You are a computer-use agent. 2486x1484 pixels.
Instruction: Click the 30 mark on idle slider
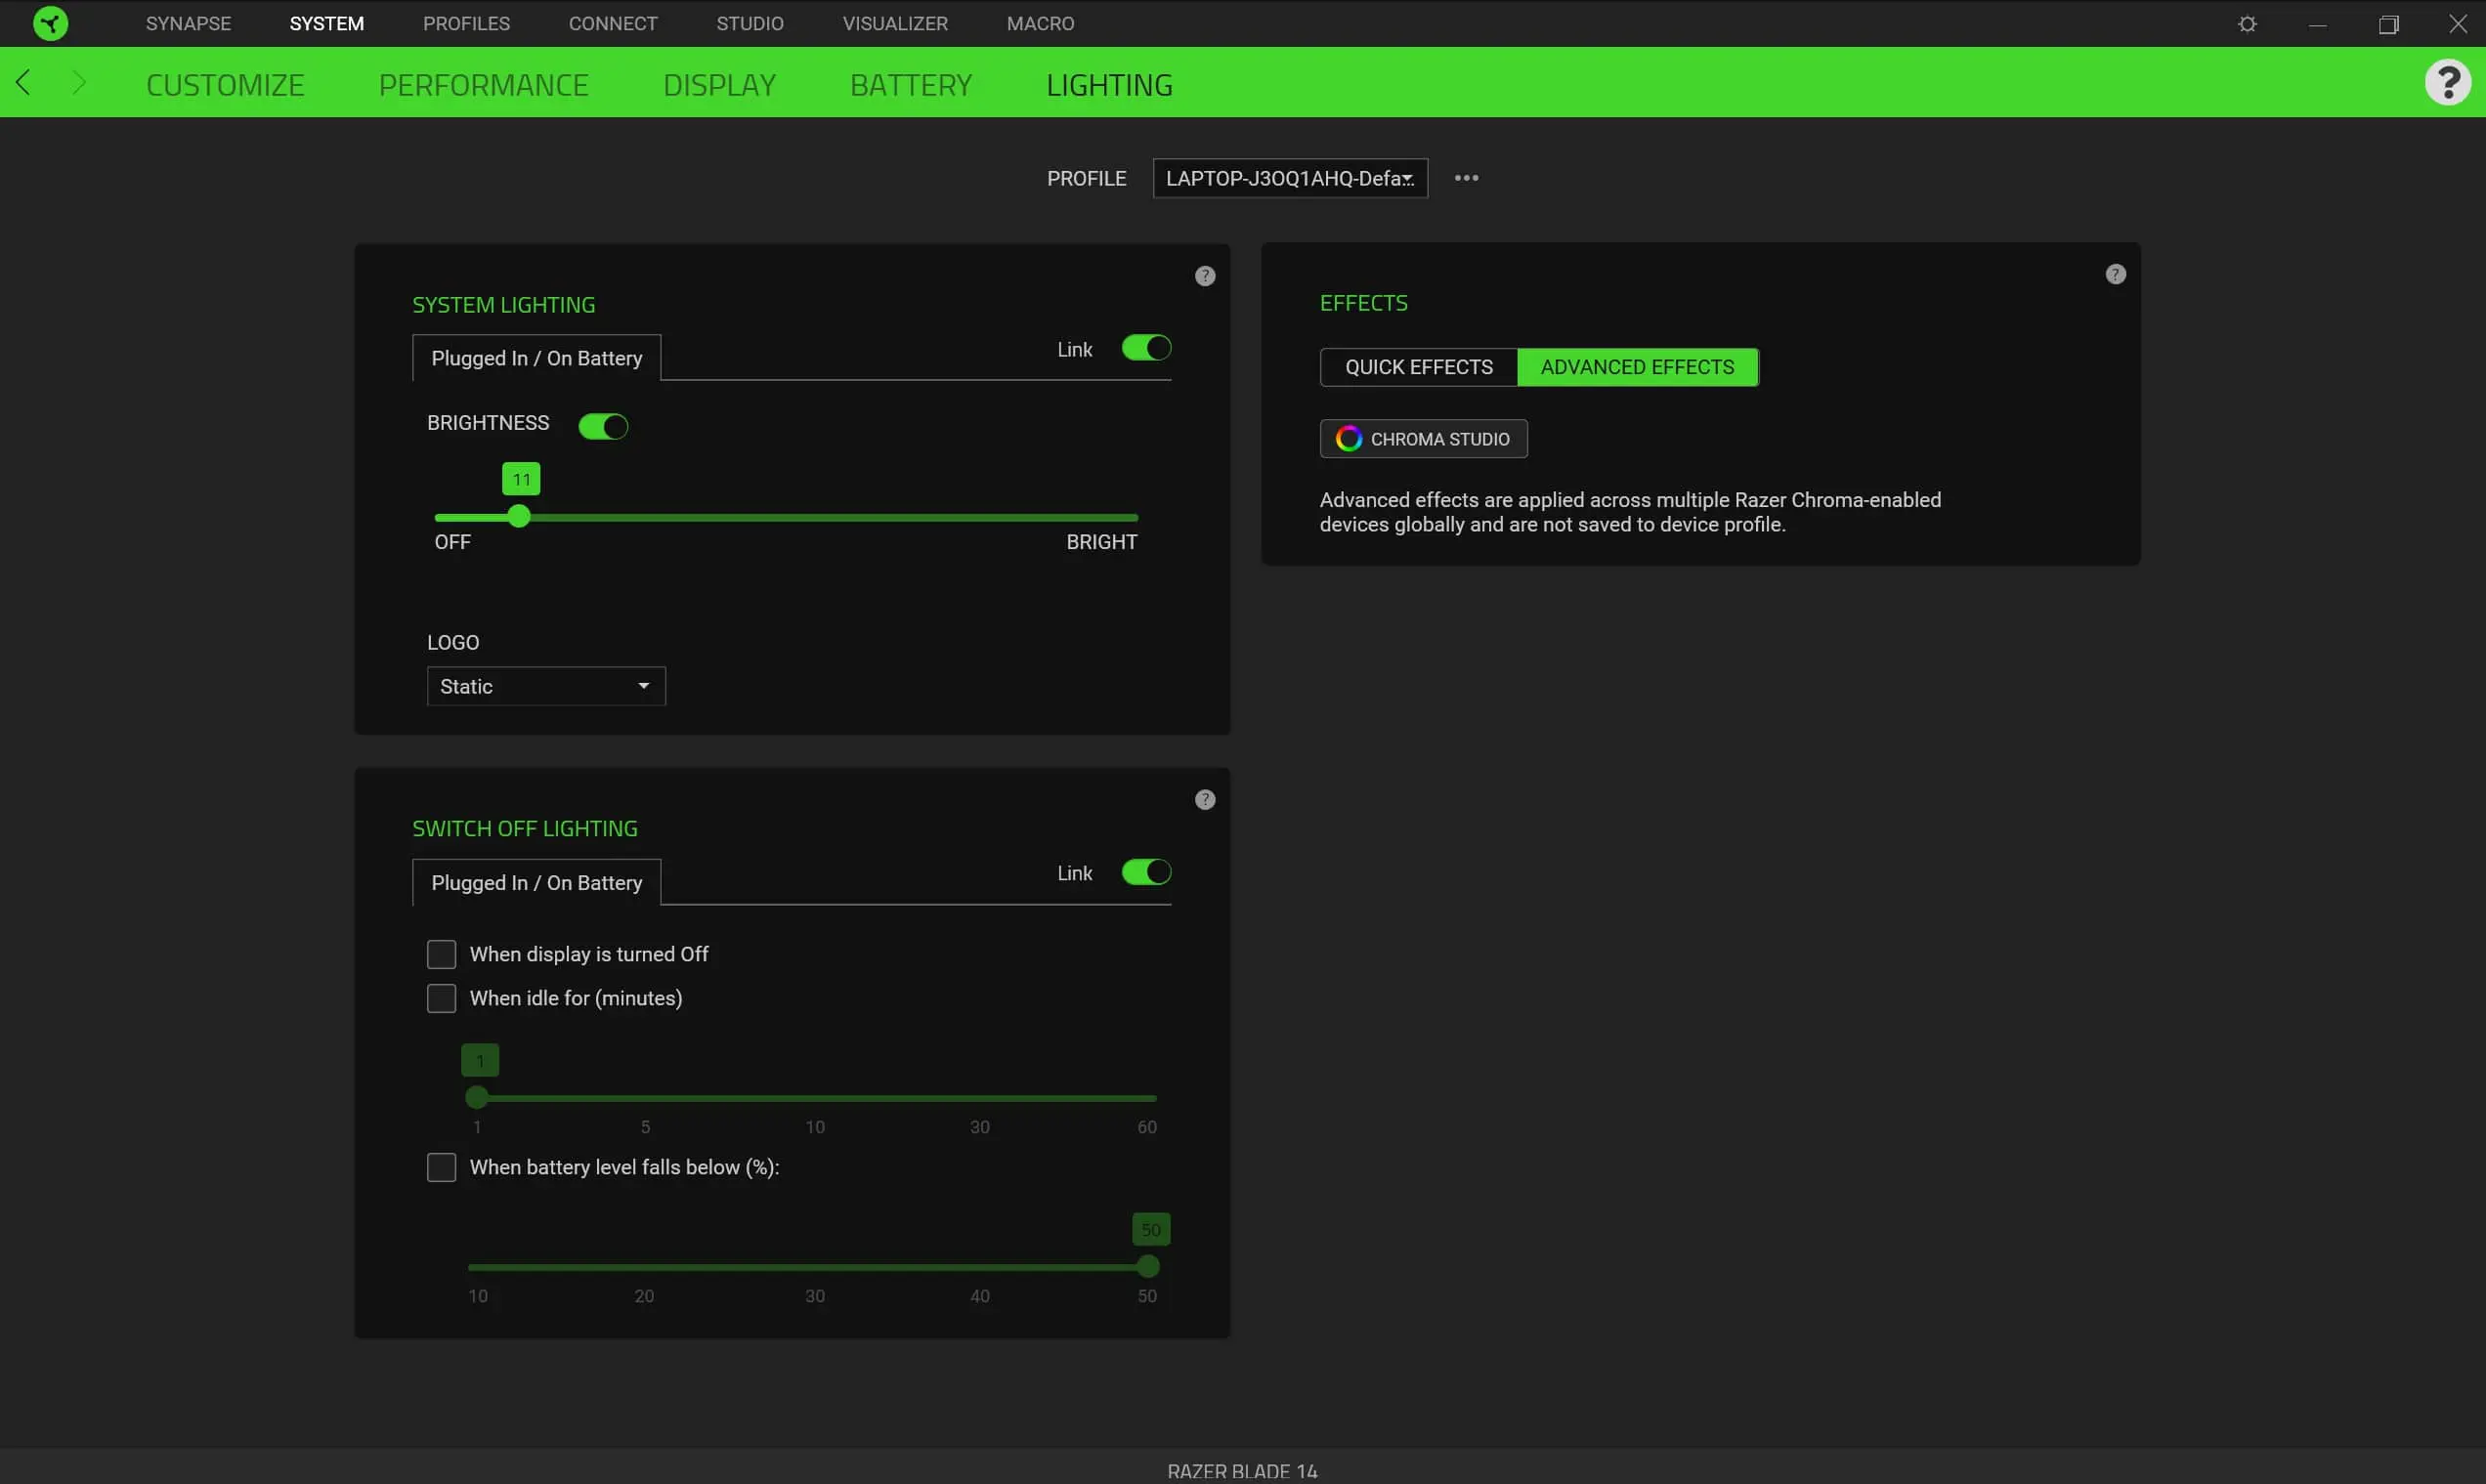pyautogui.click(x=979, y=1127)
